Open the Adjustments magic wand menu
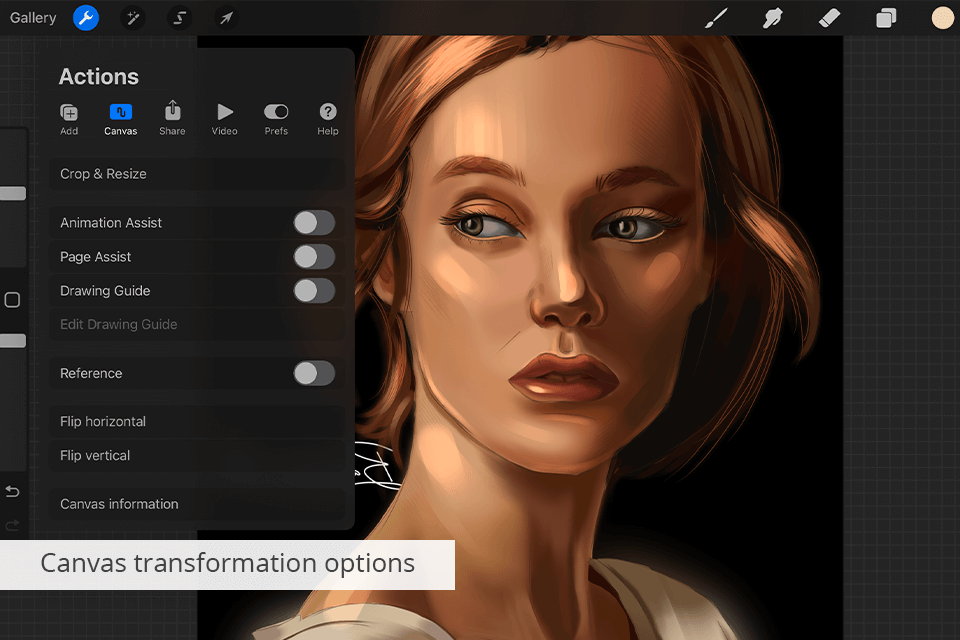Screen dimensions: 960x640 132,18
